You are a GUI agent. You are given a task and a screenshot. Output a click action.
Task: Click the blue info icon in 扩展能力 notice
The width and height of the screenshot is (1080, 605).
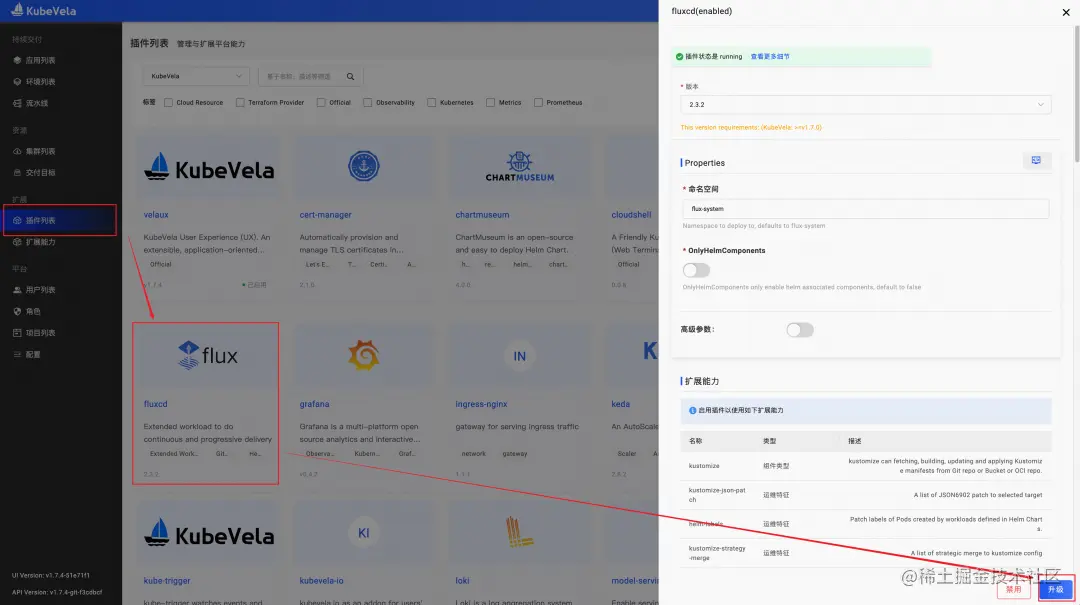[x=692, y=410]
